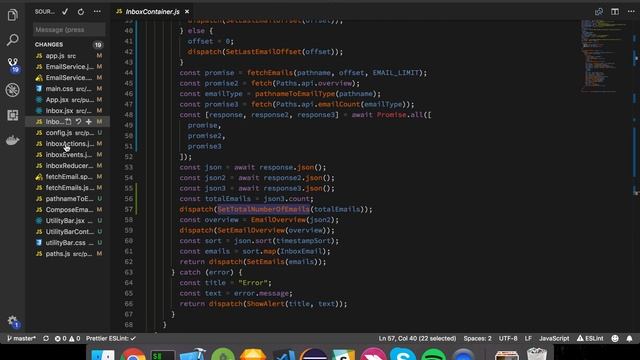Open the feedback smiley icon
Viewport: 640px width, 360px height.
click(x=615, y=339)
